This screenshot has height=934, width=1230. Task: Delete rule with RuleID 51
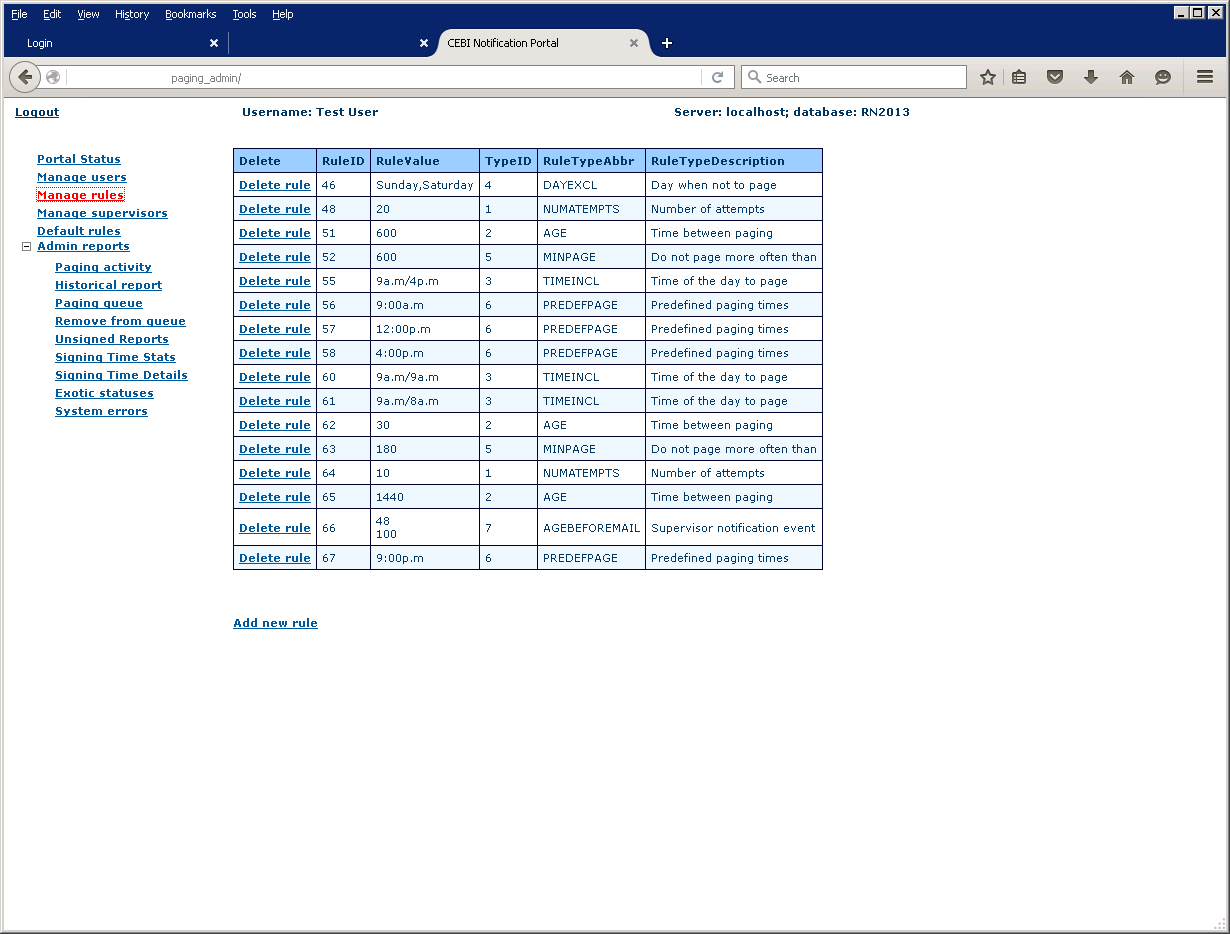[x=275, y=233]
